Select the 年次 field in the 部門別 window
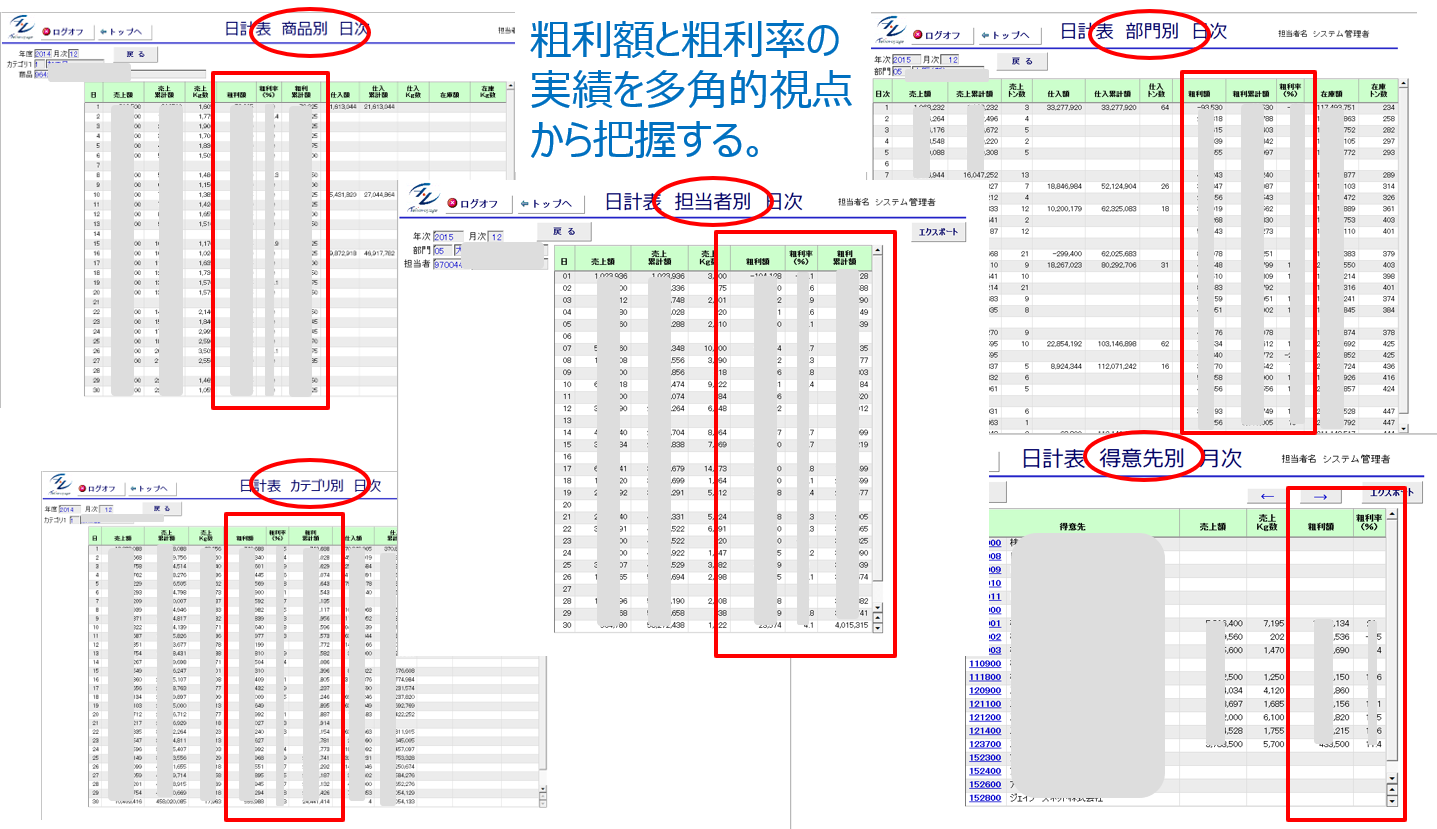 pos(907,60)
